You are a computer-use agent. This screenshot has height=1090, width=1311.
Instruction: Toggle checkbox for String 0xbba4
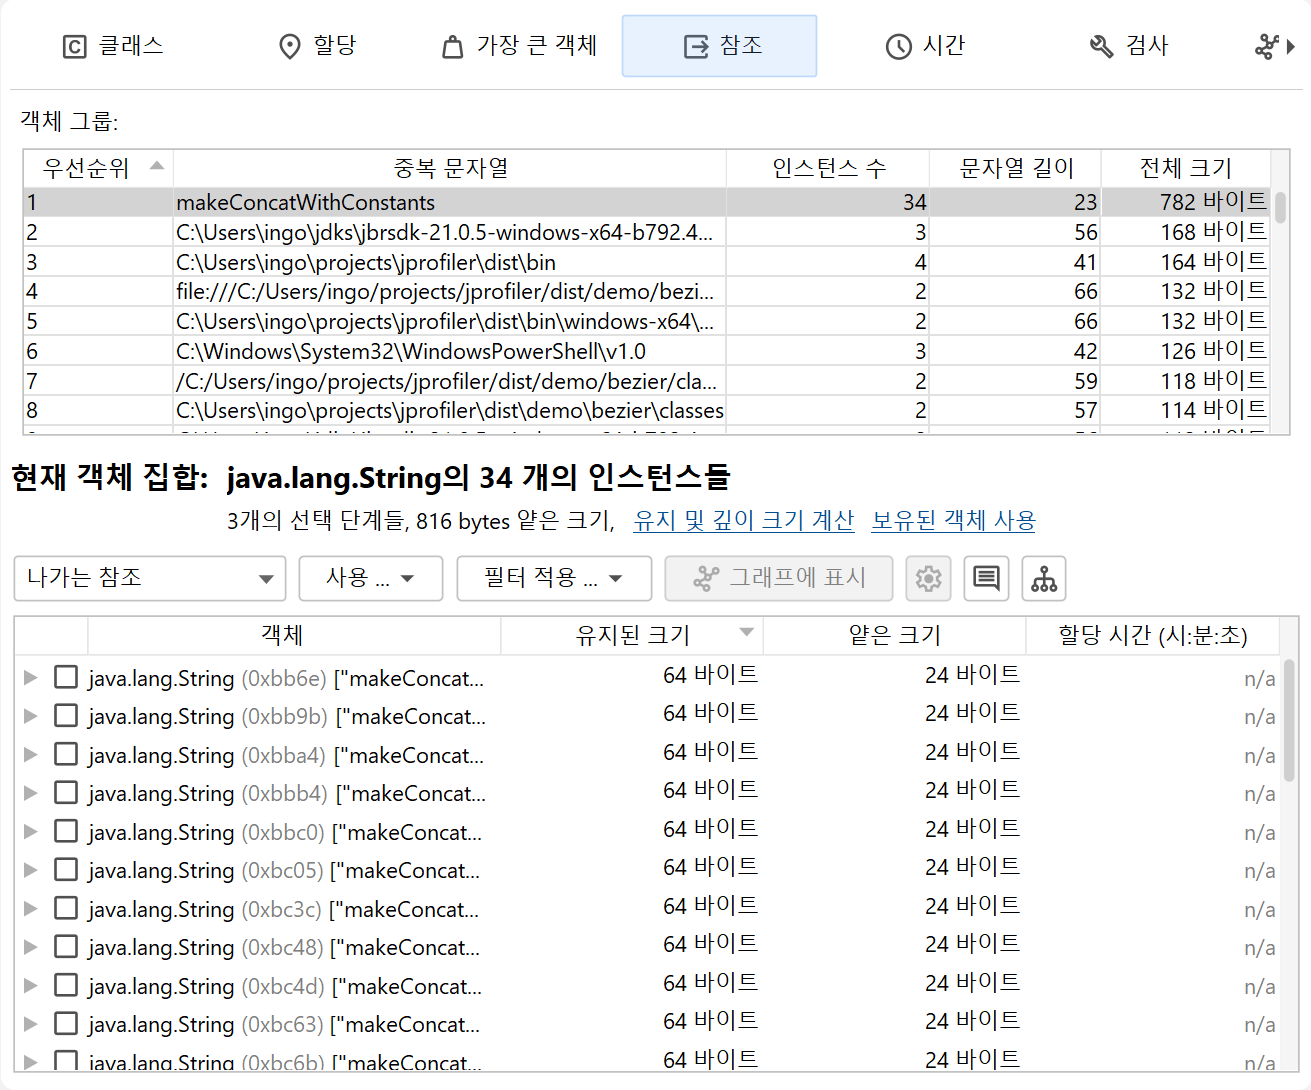click(x=66, y=755)
